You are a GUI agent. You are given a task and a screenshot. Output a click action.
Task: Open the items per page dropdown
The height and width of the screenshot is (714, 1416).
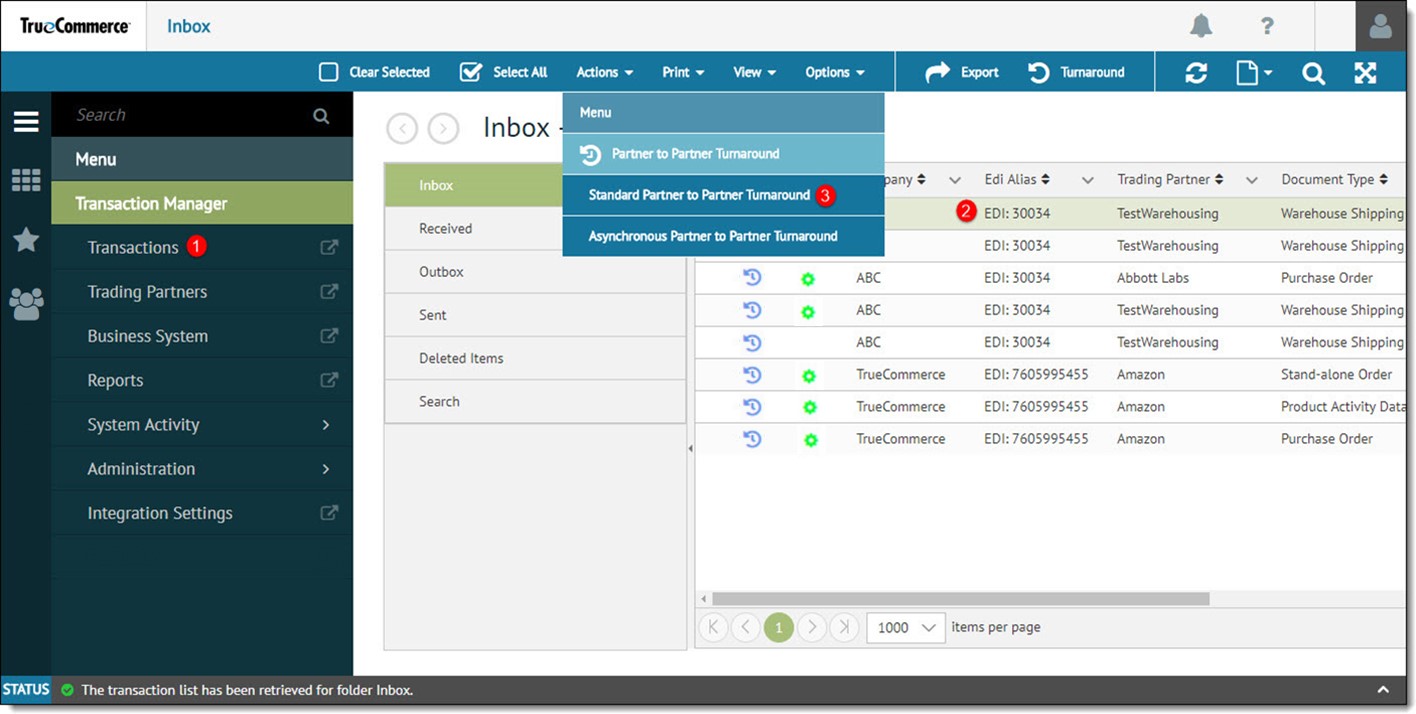pos(905,627)
